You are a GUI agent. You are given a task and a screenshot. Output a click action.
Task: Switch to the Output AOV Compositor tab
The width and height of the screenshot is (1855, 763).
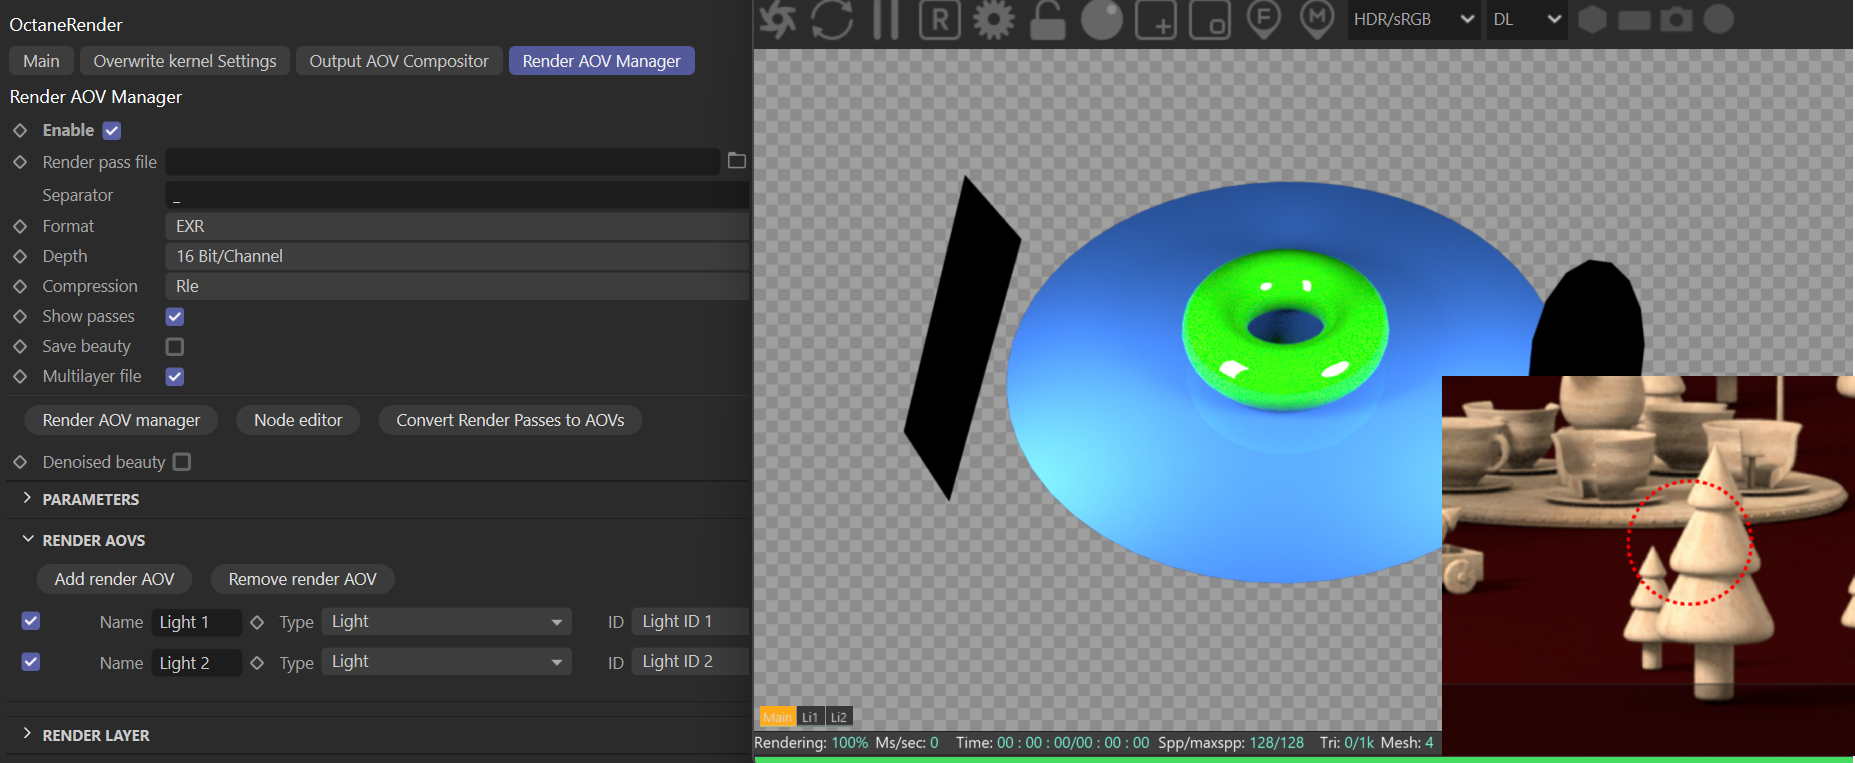[x=398, y=61]
